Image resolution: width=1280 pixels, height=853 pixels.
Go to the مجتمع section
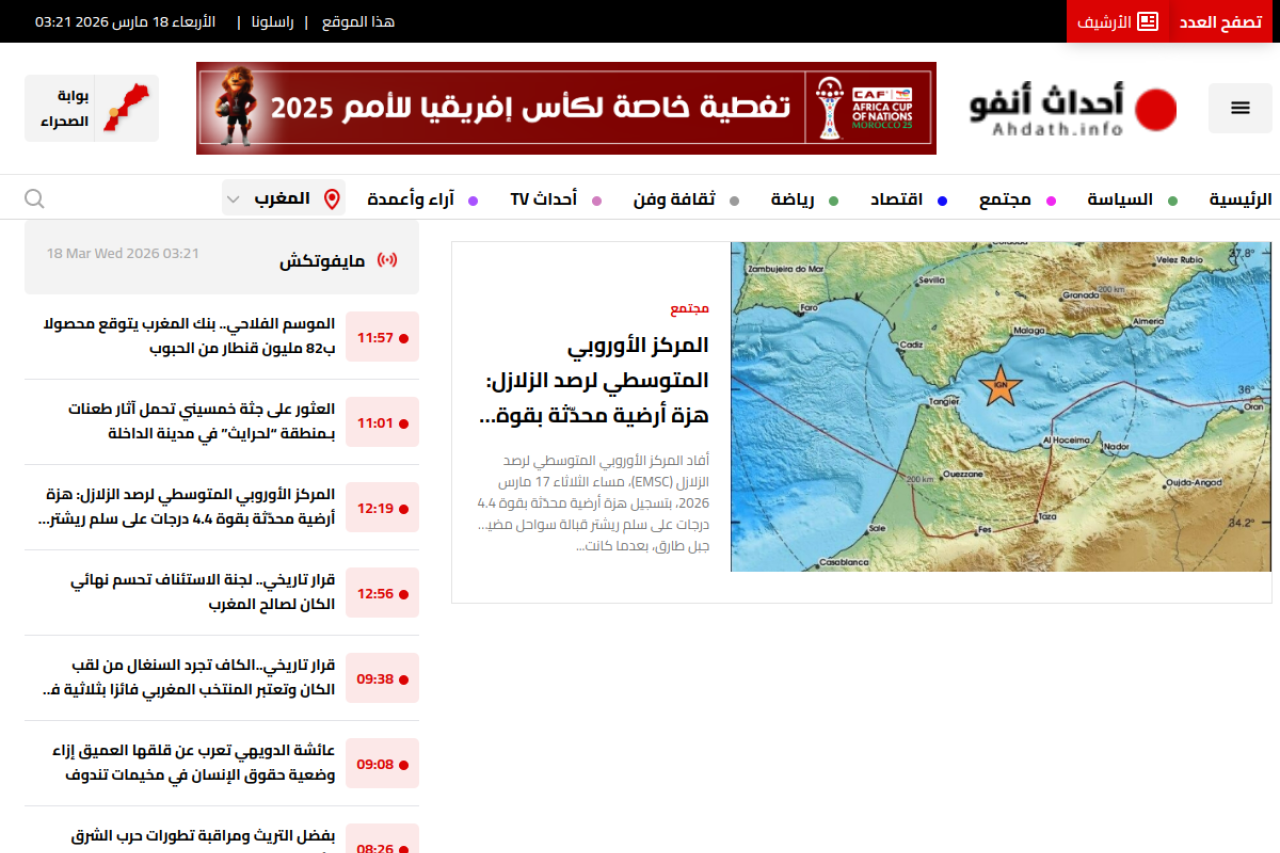coord(1005,199)
